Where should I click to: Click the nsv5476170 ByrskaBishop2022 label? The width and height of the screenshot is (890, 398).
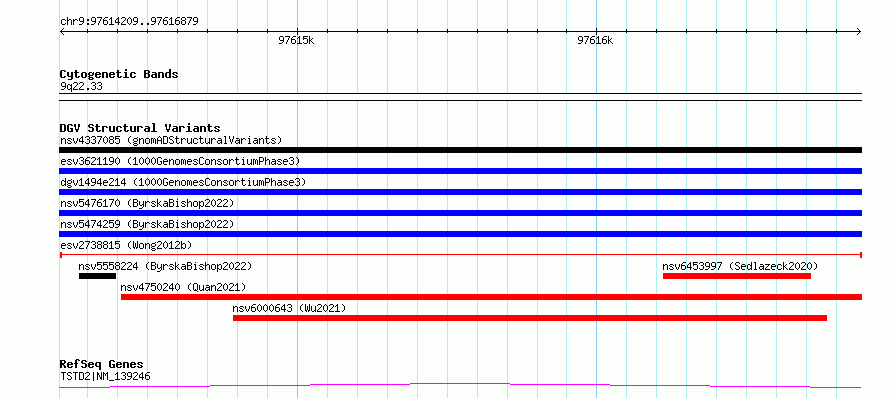click(x=147, y=203)
